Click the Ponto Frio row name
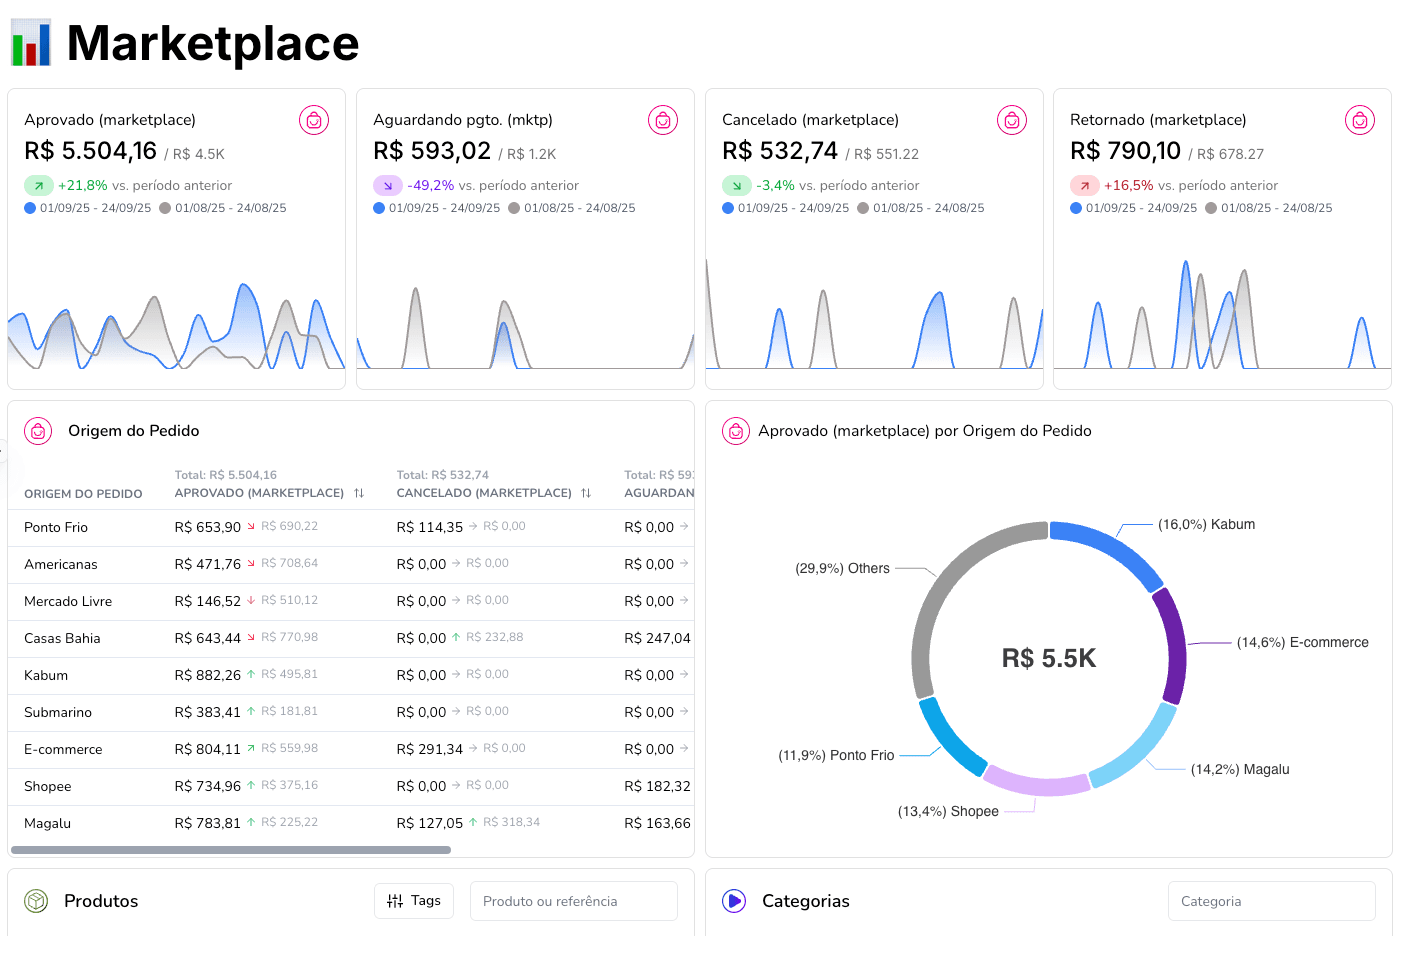Image resolution: width=1402 pixels, height=959 pixels. tap(56, 527)
